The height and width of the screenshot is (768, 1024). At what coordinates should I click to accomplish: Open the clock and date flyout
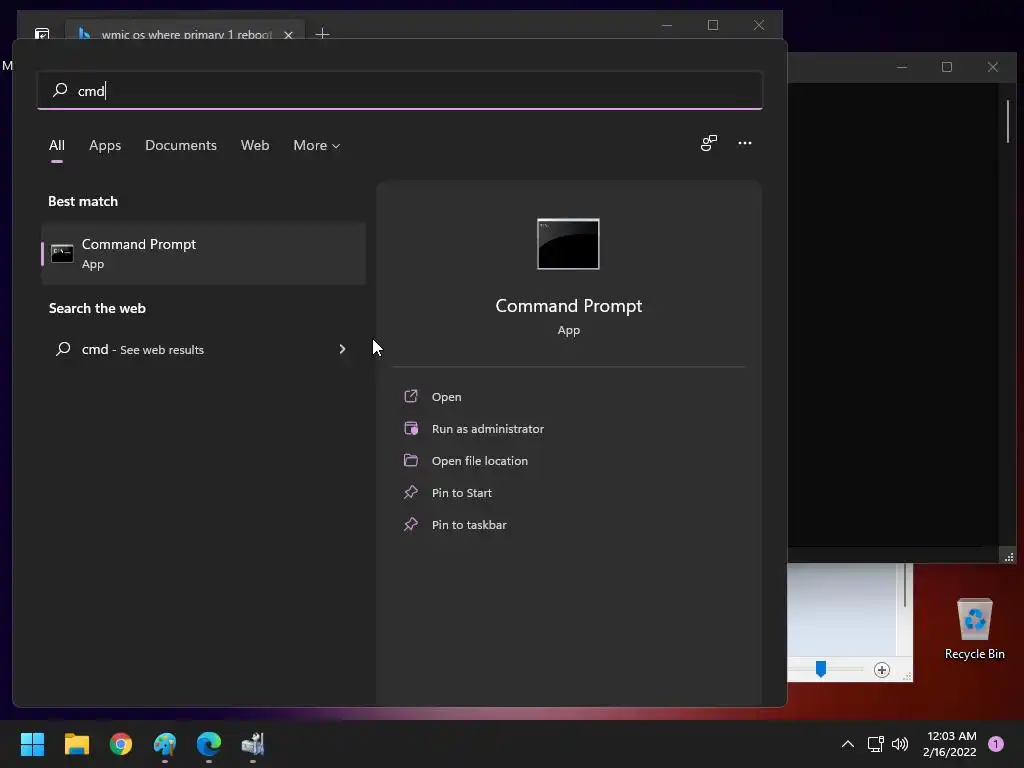coord(950,744)
